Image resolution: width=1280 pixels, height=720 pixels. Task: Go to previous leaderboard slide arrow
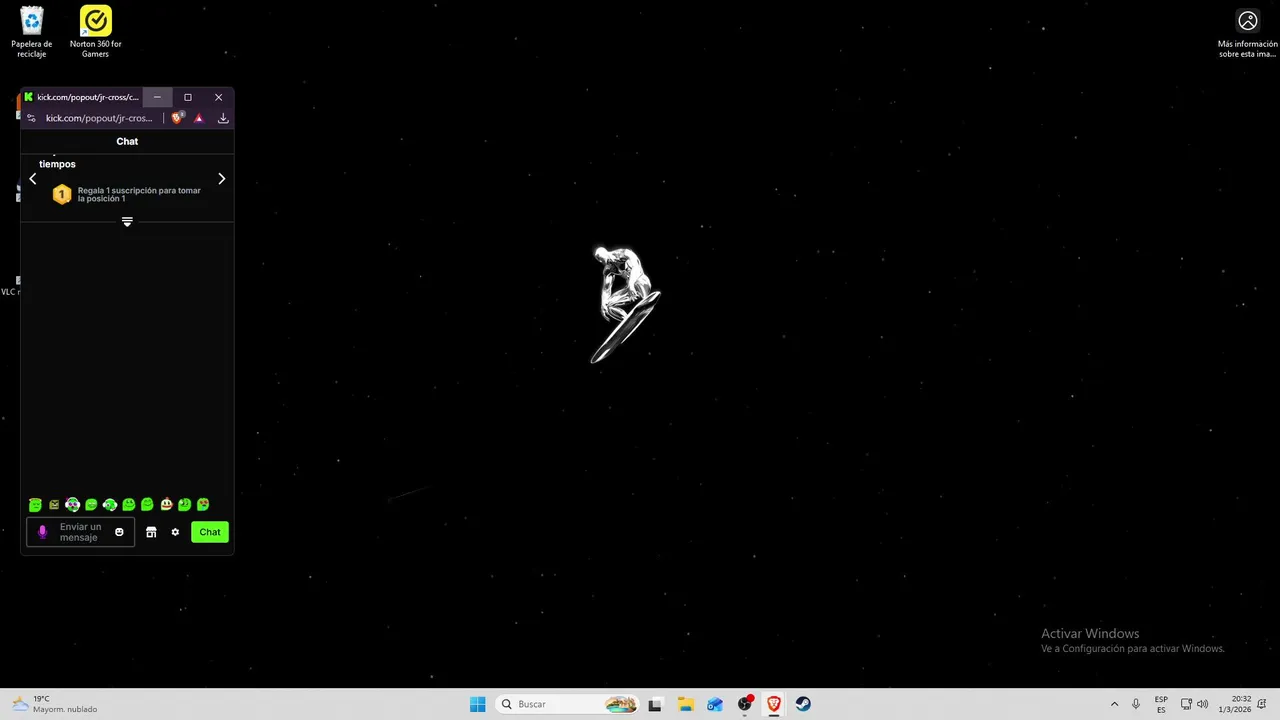[33, 179]
